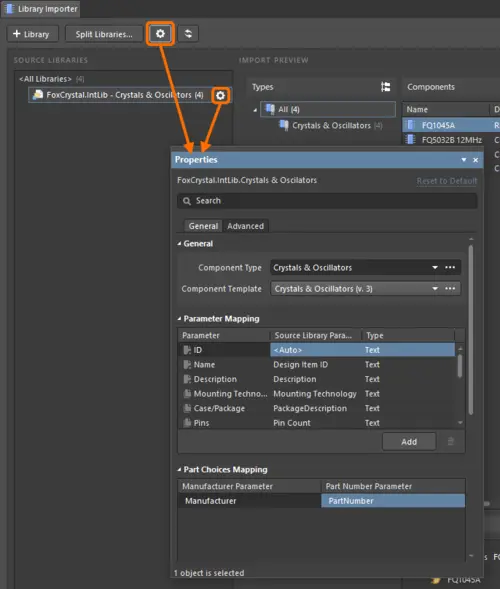This screenshot has height=589, width=500.
Task: Close the Properties panel
Action: tap(476, 160)
